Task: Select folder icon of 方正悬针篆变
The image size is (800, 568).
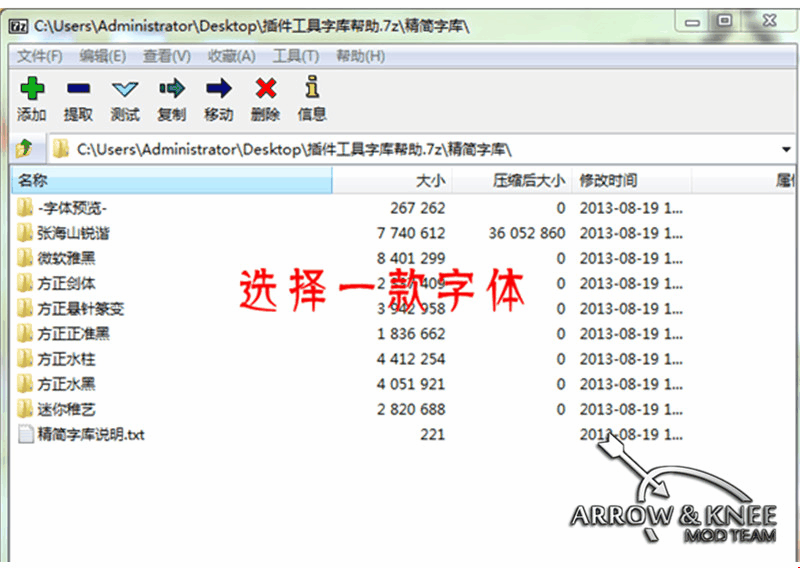Action: coord(24,309)
